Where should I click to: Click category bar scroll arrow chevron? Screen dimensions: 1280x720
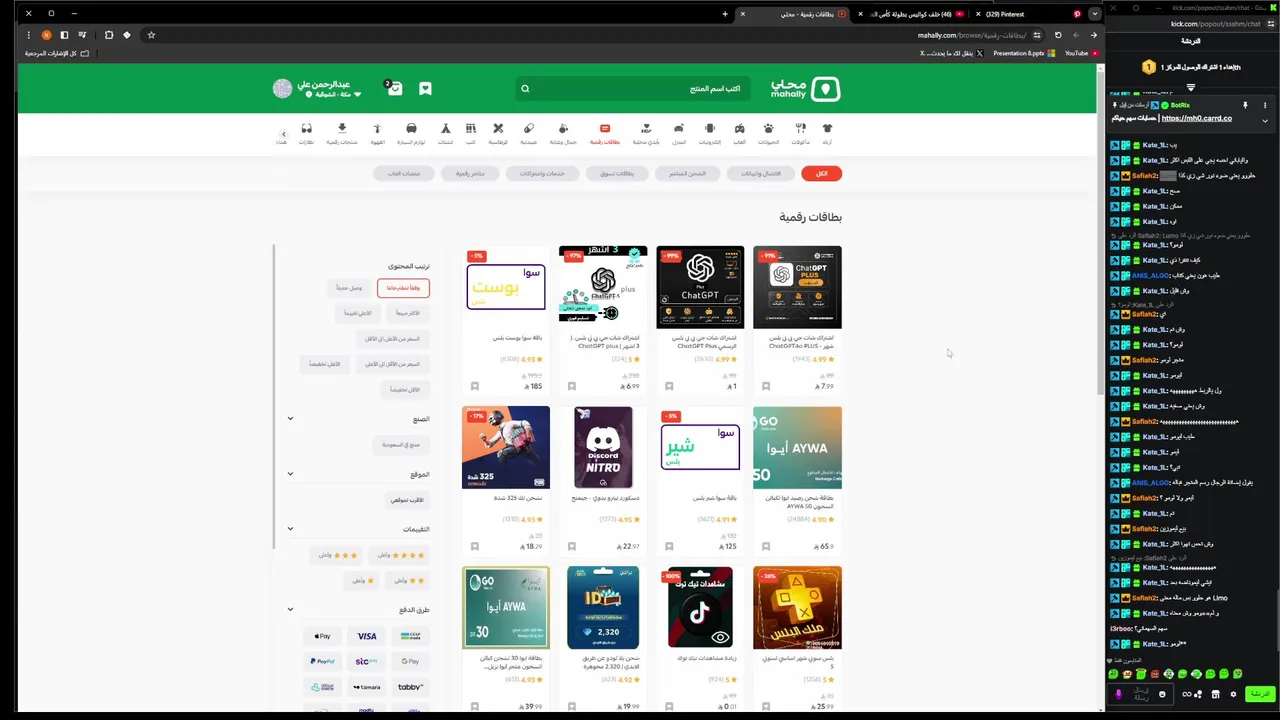coord(283,134)
